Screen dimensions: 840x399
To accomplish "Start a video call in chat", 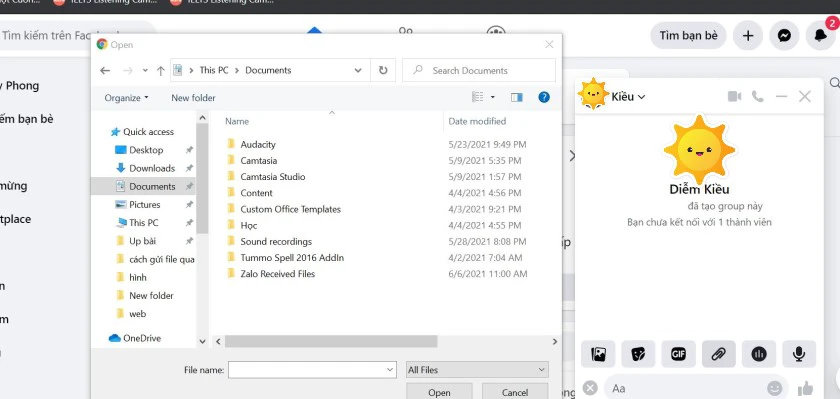I will [x=734, y=96].
